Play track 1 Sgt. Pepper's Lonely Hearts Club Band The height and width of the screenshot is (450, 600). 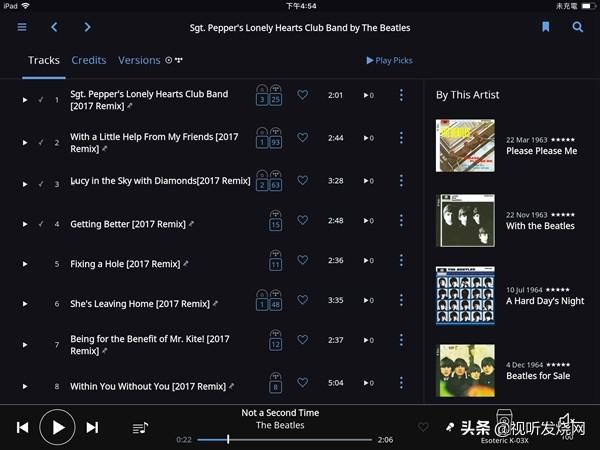tap(25, 100)
